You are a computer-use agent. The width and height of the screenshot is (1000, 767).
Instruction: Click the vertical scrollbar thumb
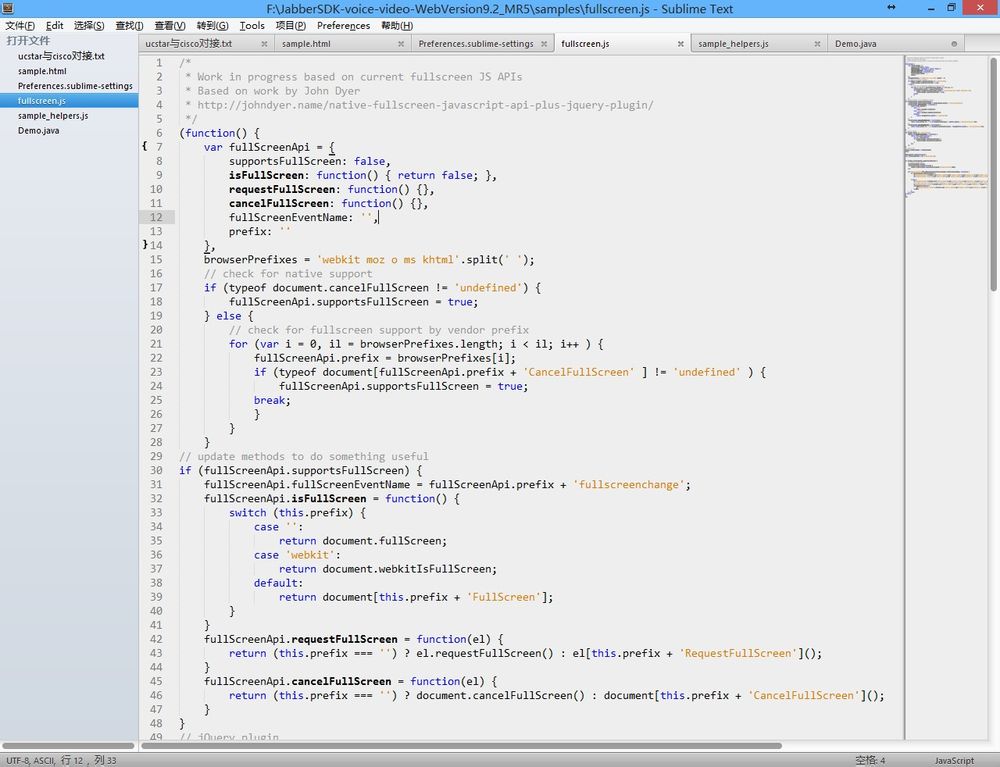tap(993, 173)
